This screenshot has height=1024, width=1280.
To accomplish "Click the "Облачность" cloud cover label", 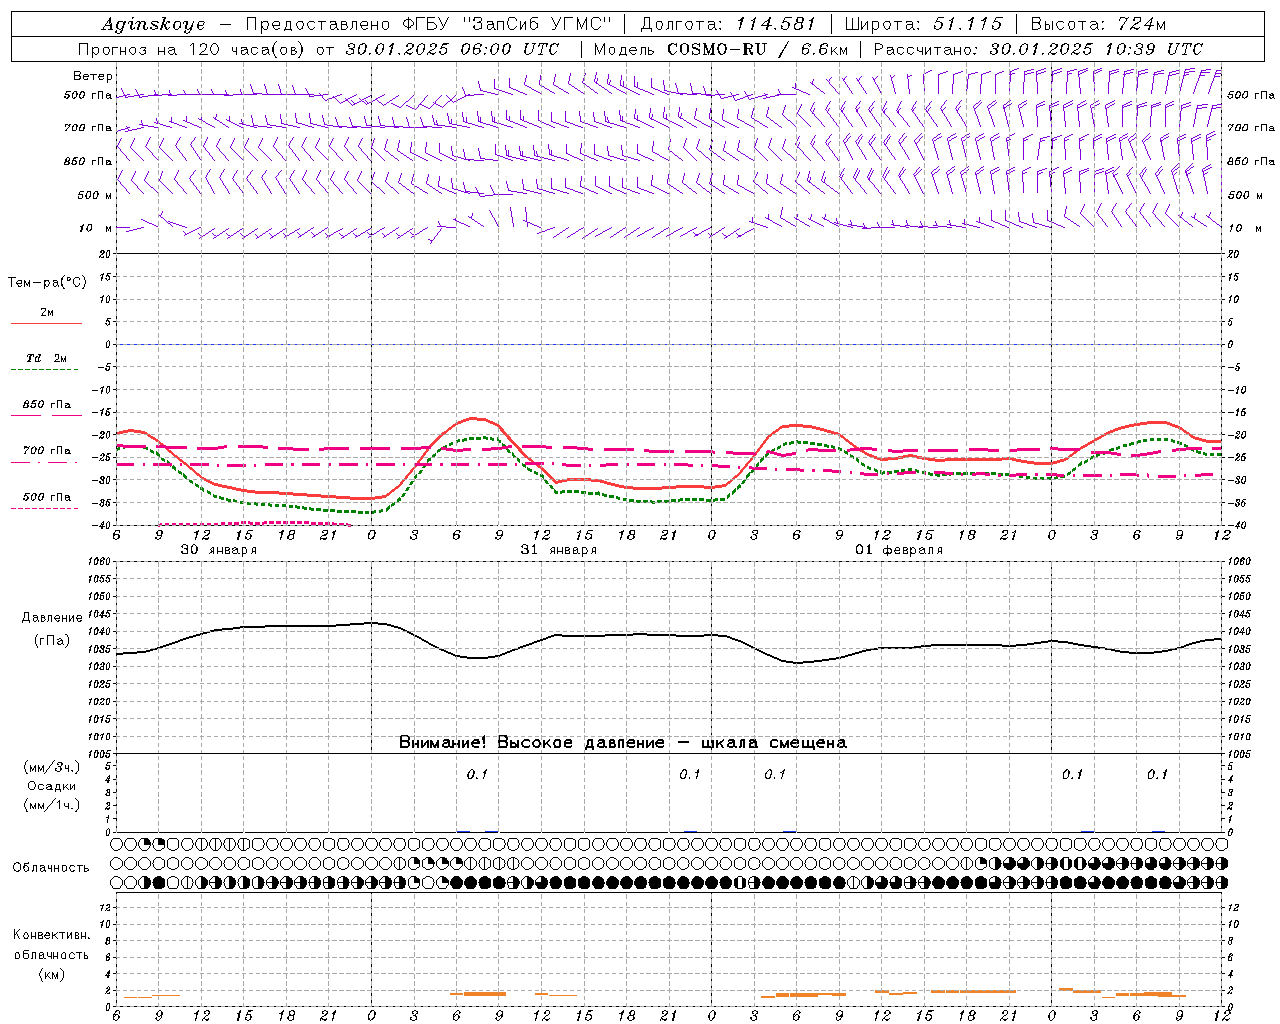I will tap(51, 868).
